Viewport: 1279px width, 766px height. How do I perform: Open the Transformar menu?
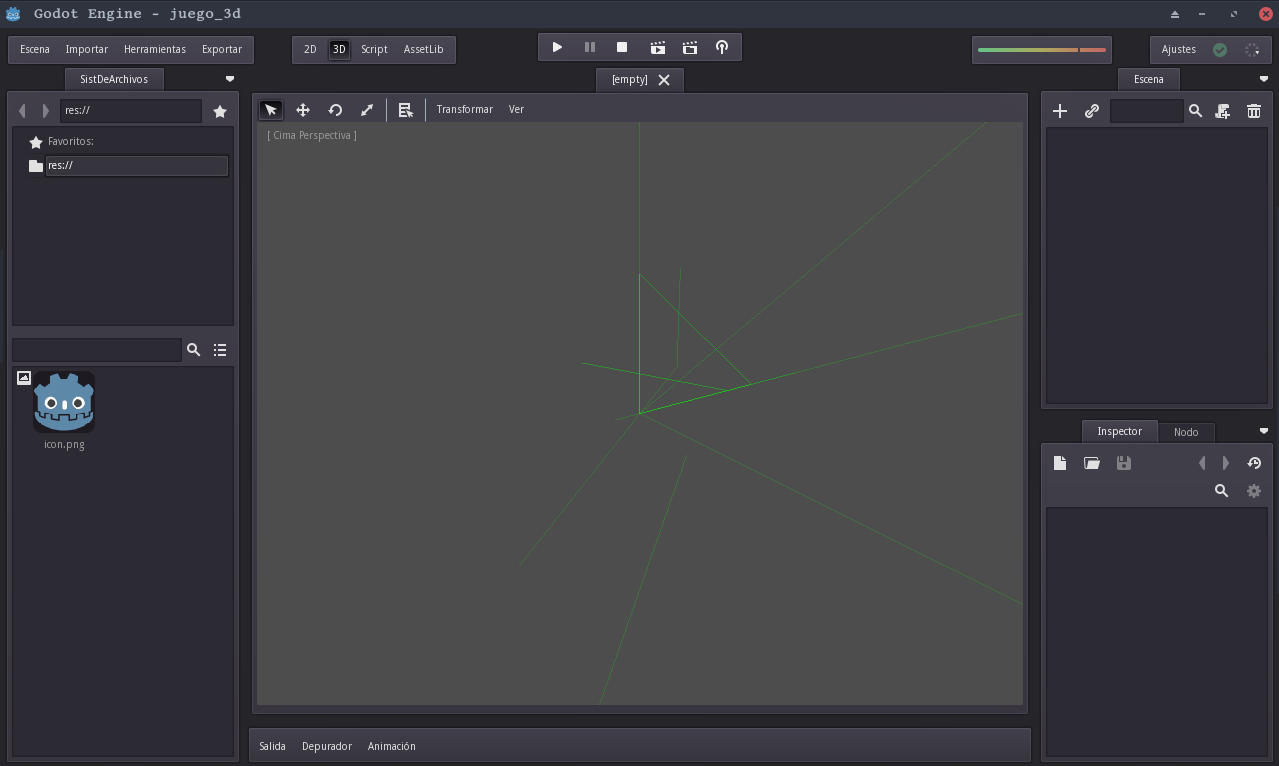point(465,110)
